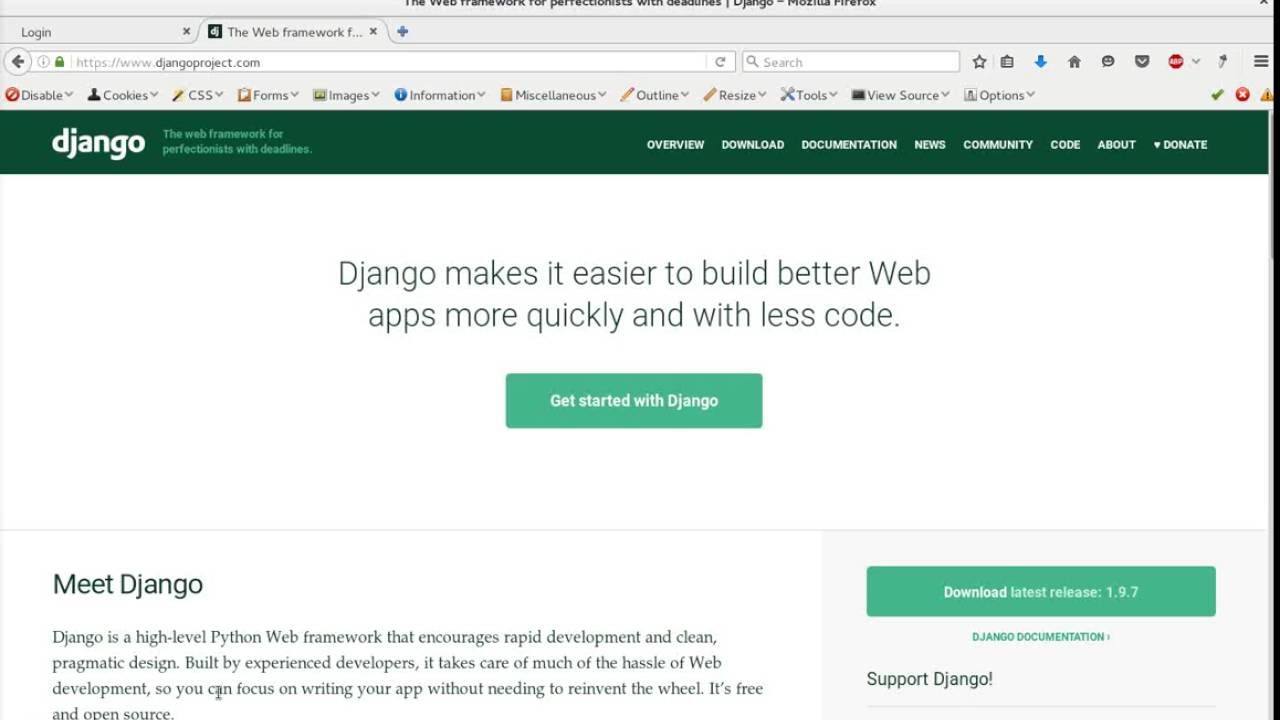The width and height of the screenshot is (1280, 720).
Task: Bookmark this page with the star icon
Action: (979, 62)
